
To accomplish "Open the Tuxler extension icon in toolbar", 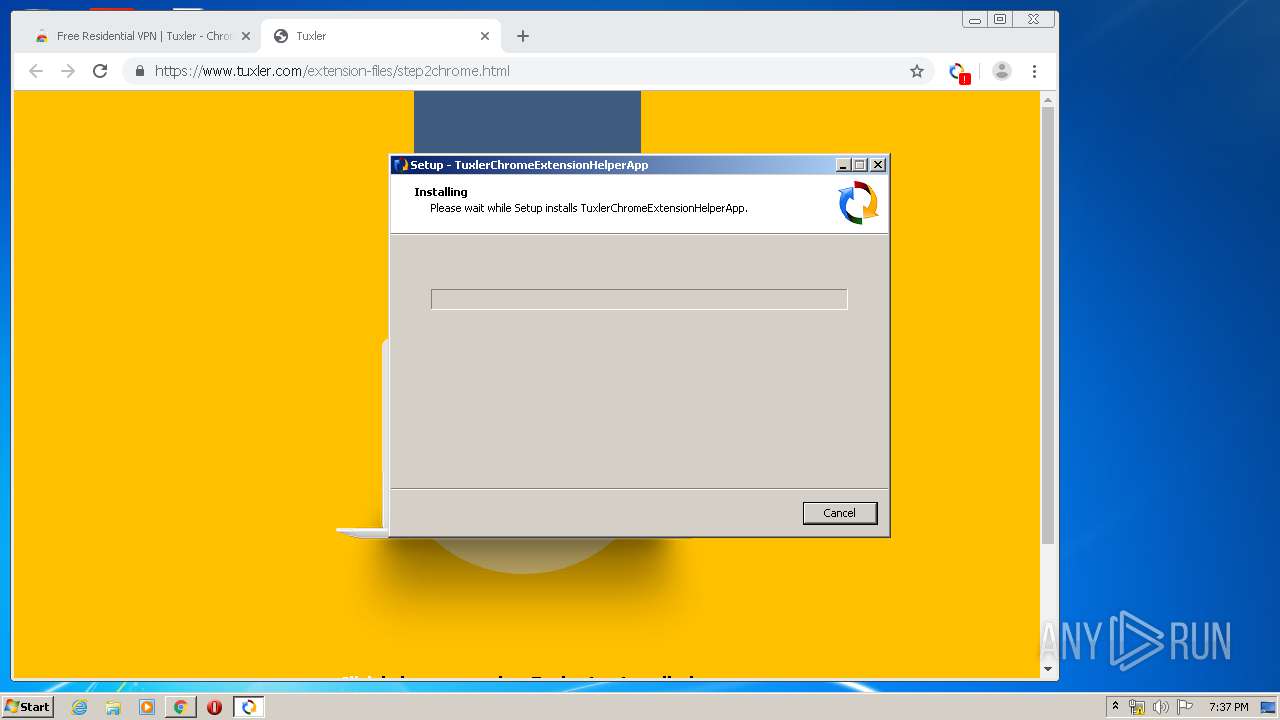I will click(959, 72).
